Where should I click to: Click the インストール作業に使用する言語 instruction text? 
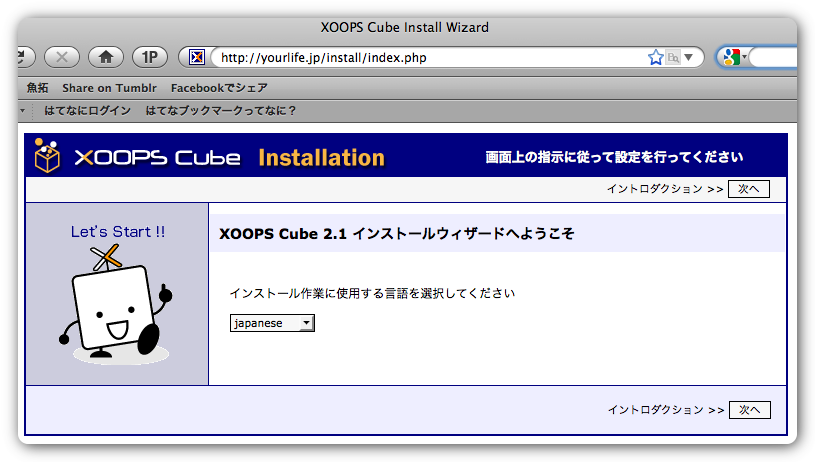(x=372, y=293)
